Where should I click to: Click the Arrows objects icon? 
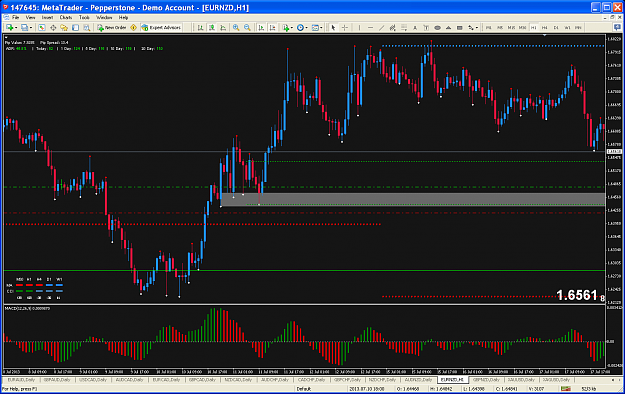471,28
